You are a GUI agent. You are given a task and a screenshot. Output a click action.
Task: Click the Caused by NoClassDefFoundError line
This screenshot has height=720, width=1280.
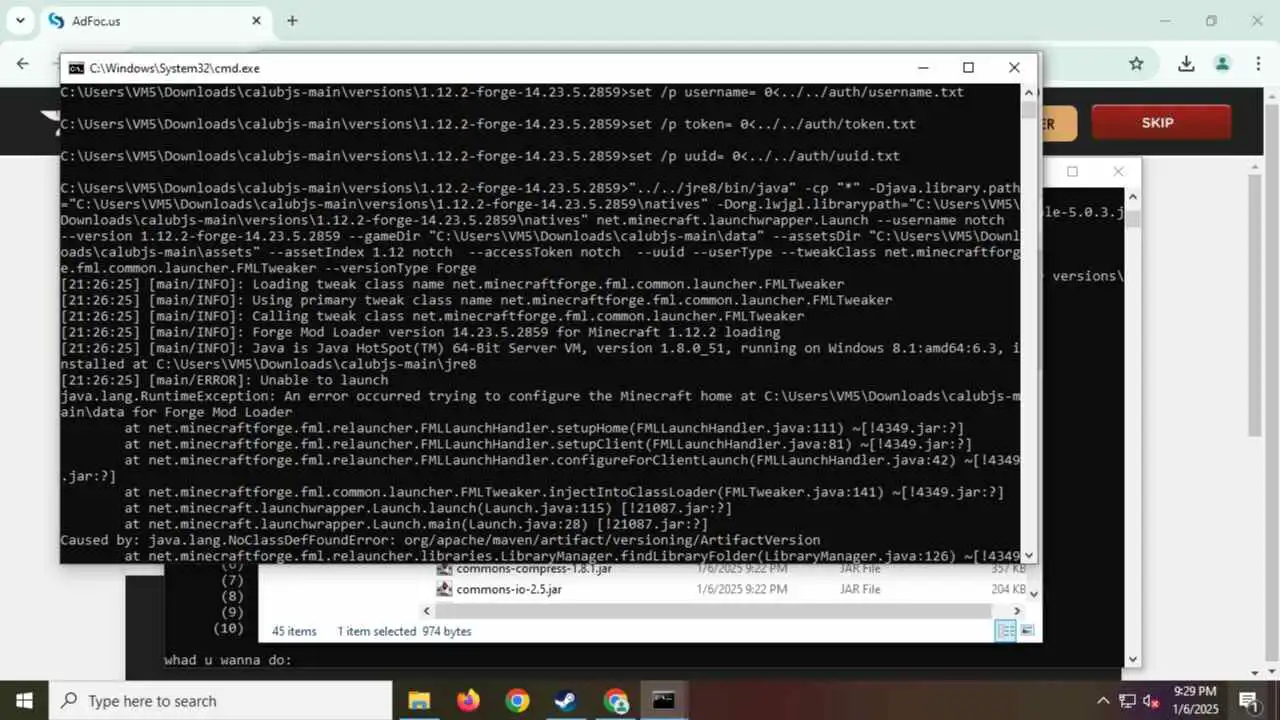(440, 540)
